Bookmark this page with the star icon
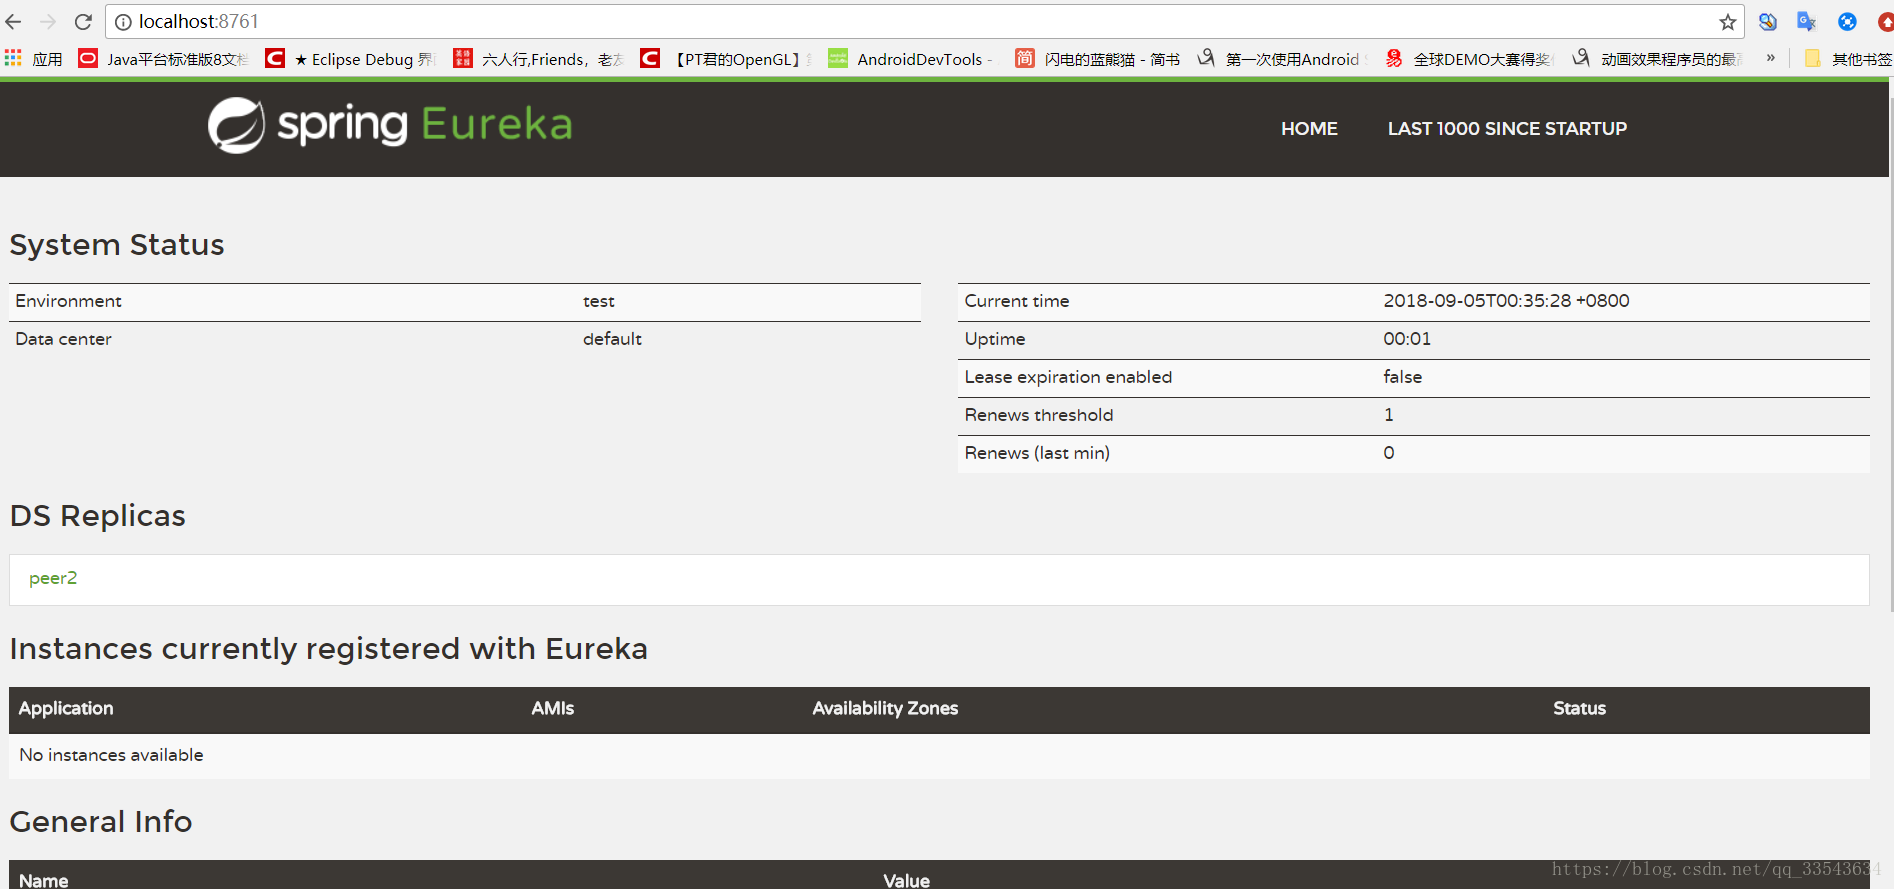Image resolution: width=1894 pixels, height=889 pixels. point(1727,22)
